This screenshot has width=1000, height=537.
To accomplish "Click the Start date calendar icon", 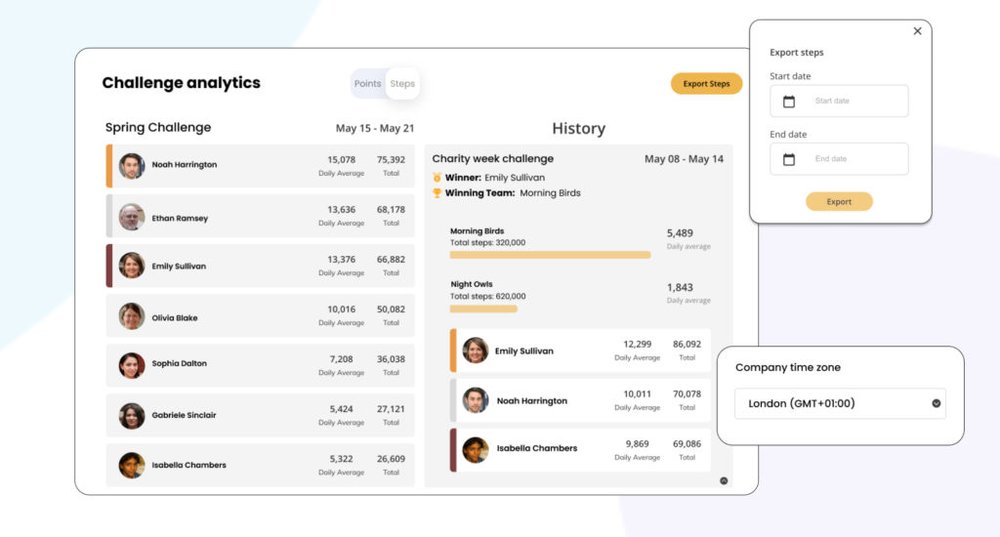I will pyautogui.click(x=789, y=101).
